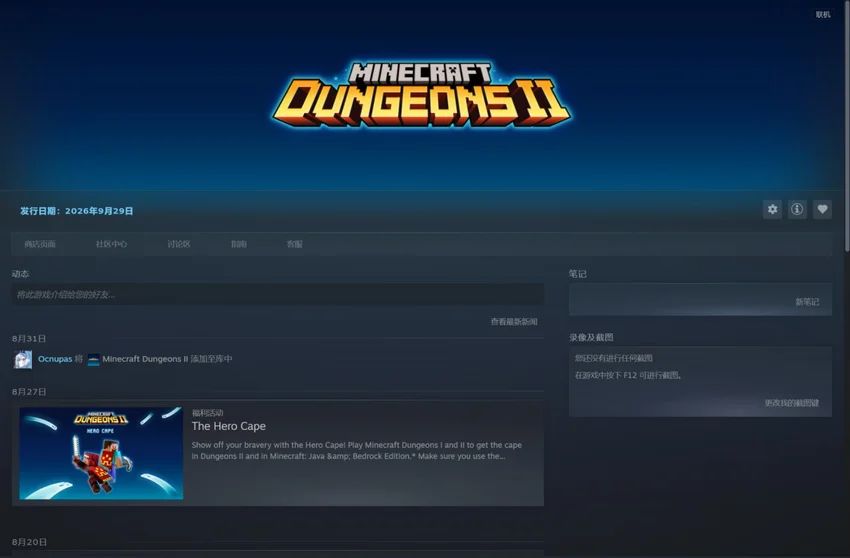Viewport: 850px width, 558px height.
Task: Click the vertical scrollbar on right edge
Action: pos(847,127)
